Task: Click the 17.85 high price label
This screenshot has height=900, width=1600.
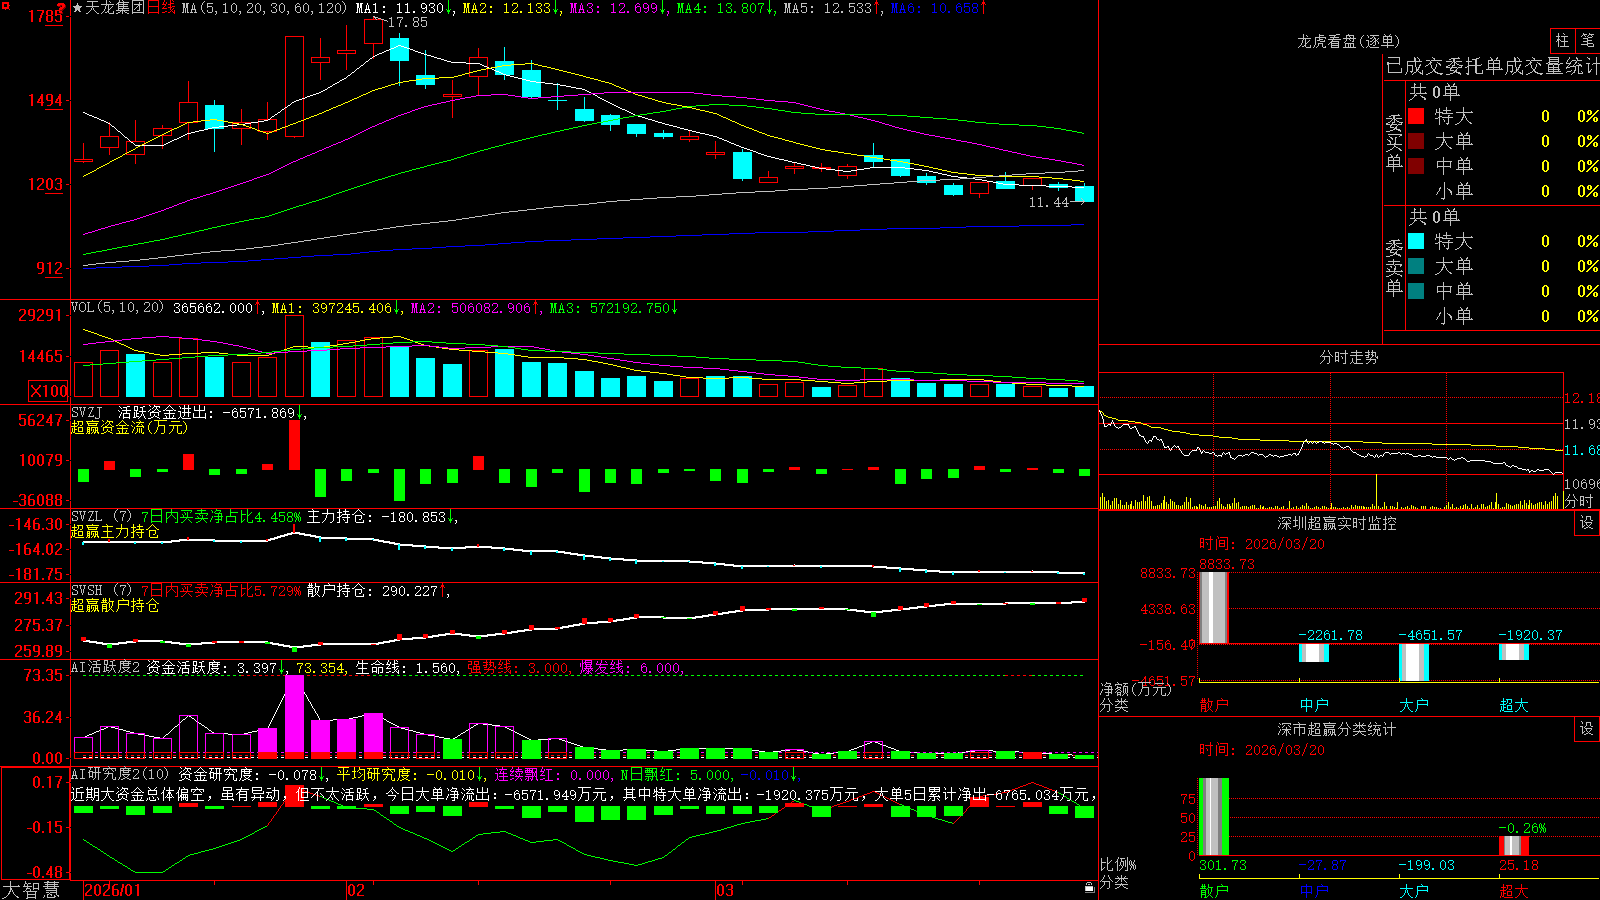Action: 407,22
